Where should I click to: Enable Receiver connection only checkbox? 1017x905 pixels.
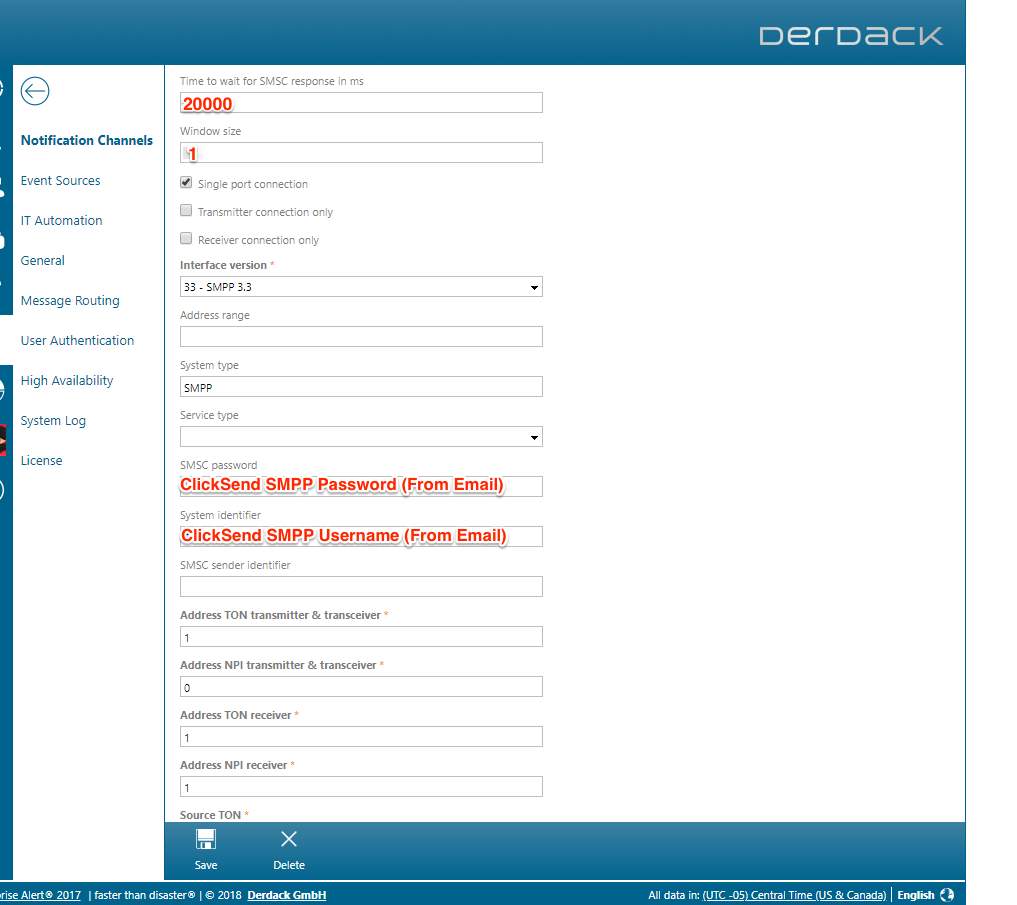(186, 238)
